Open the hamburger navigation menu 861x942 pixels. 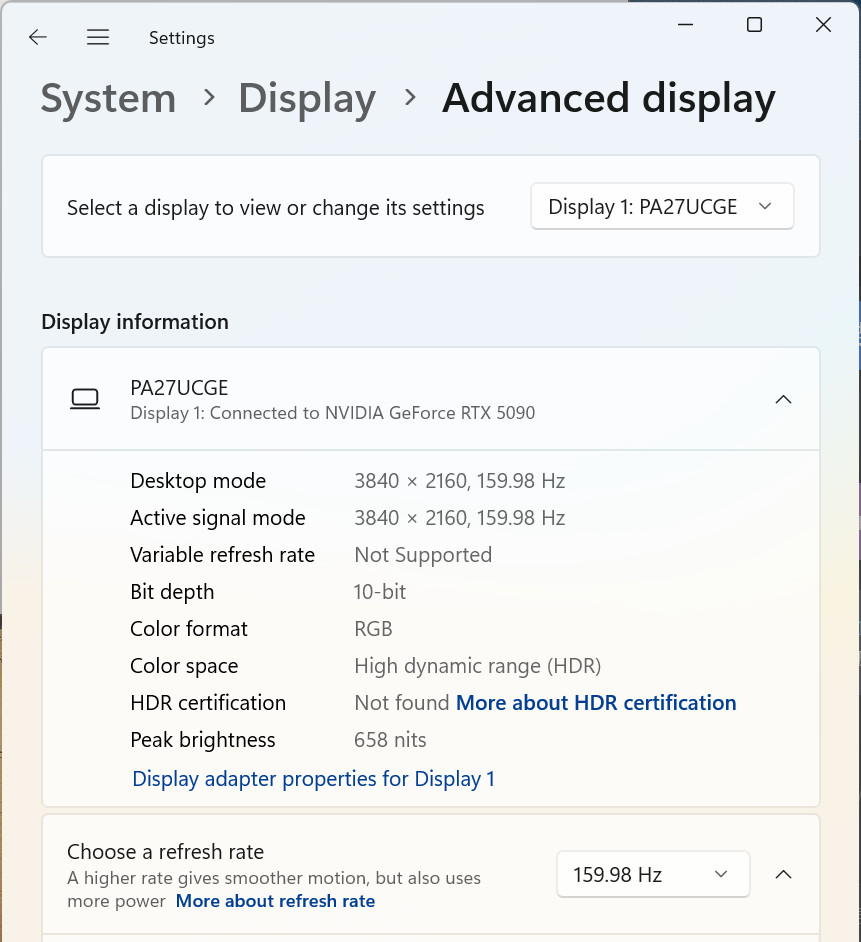pos(98,37)
